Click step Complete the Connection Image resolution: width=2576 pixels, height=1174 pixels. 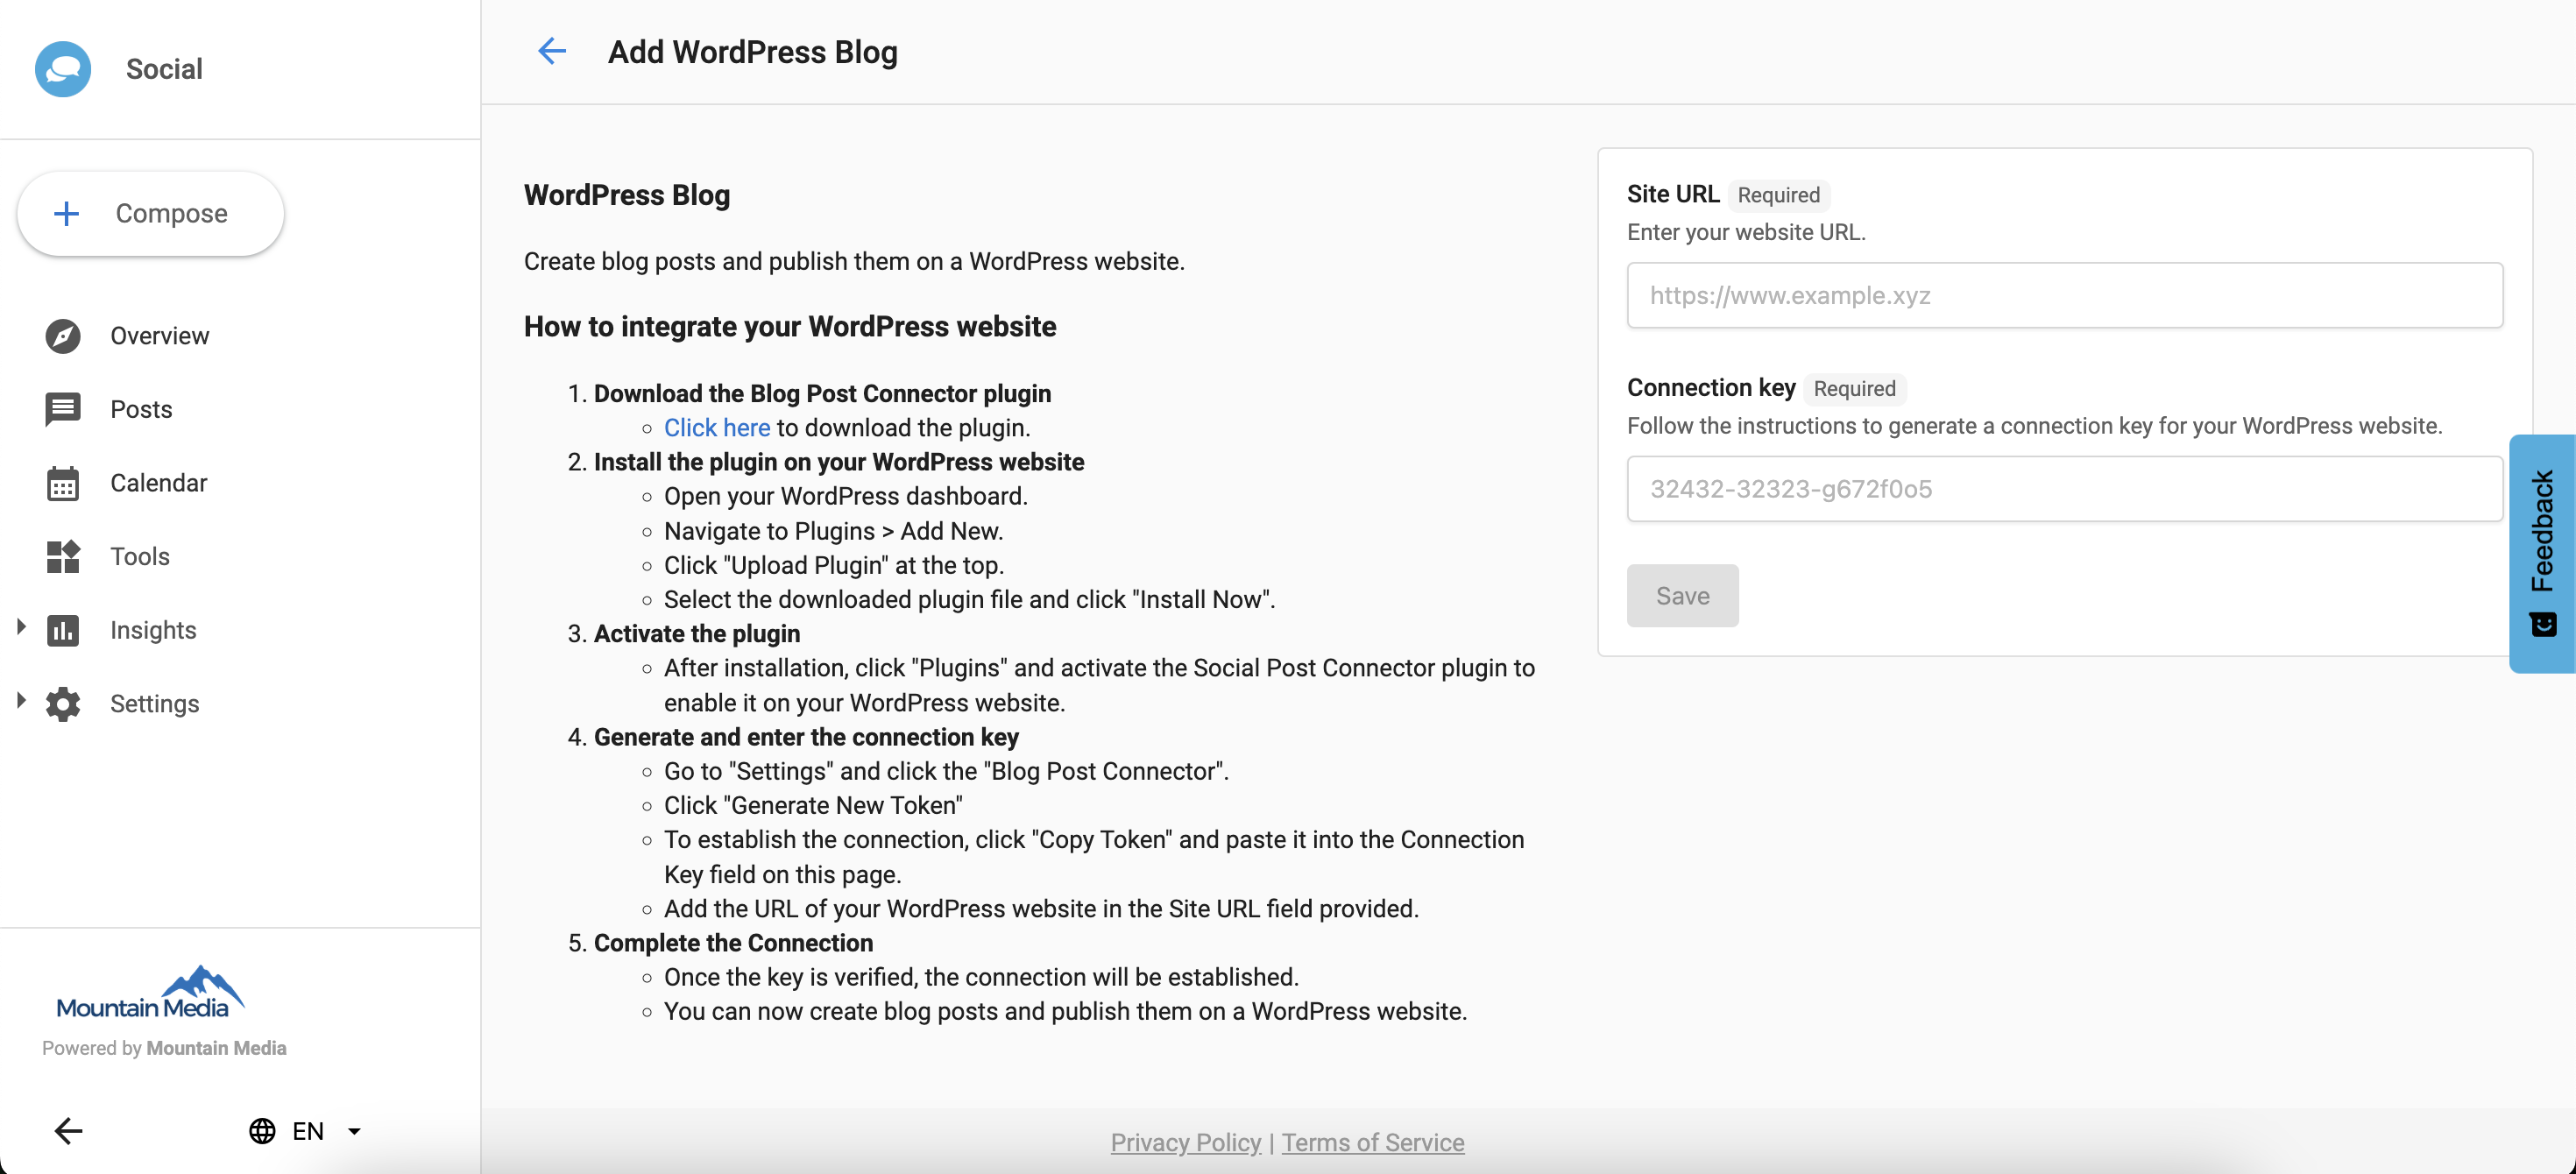pos(733,943)
